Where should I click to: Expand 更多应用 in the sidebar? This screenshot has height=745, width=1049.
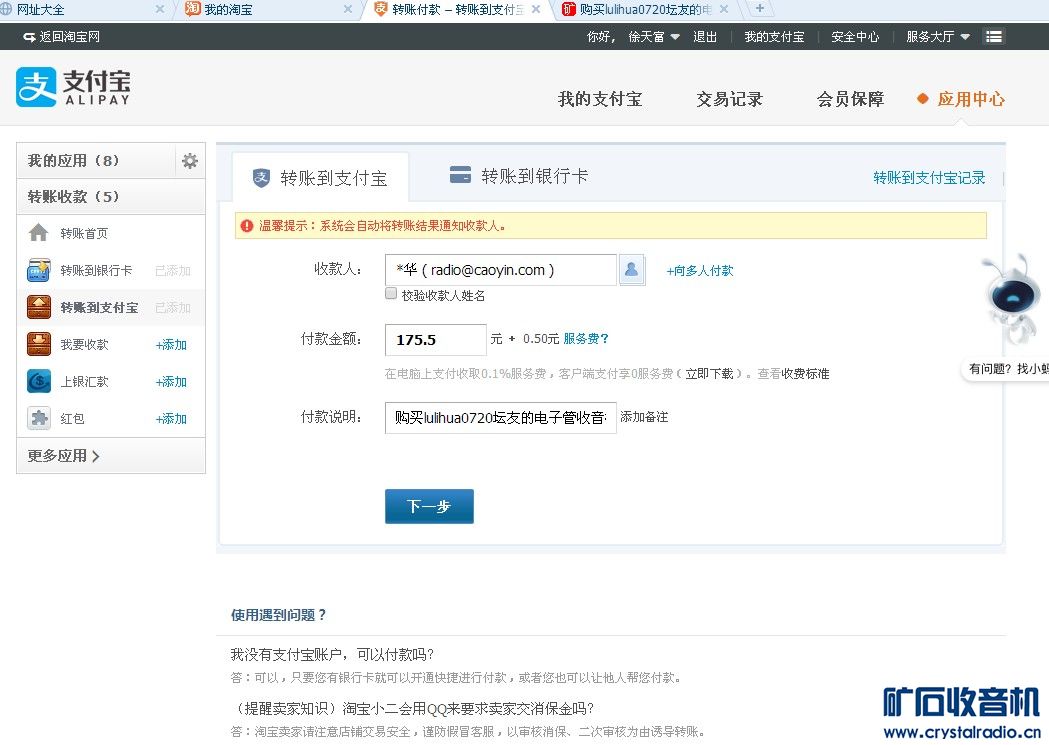64,456
